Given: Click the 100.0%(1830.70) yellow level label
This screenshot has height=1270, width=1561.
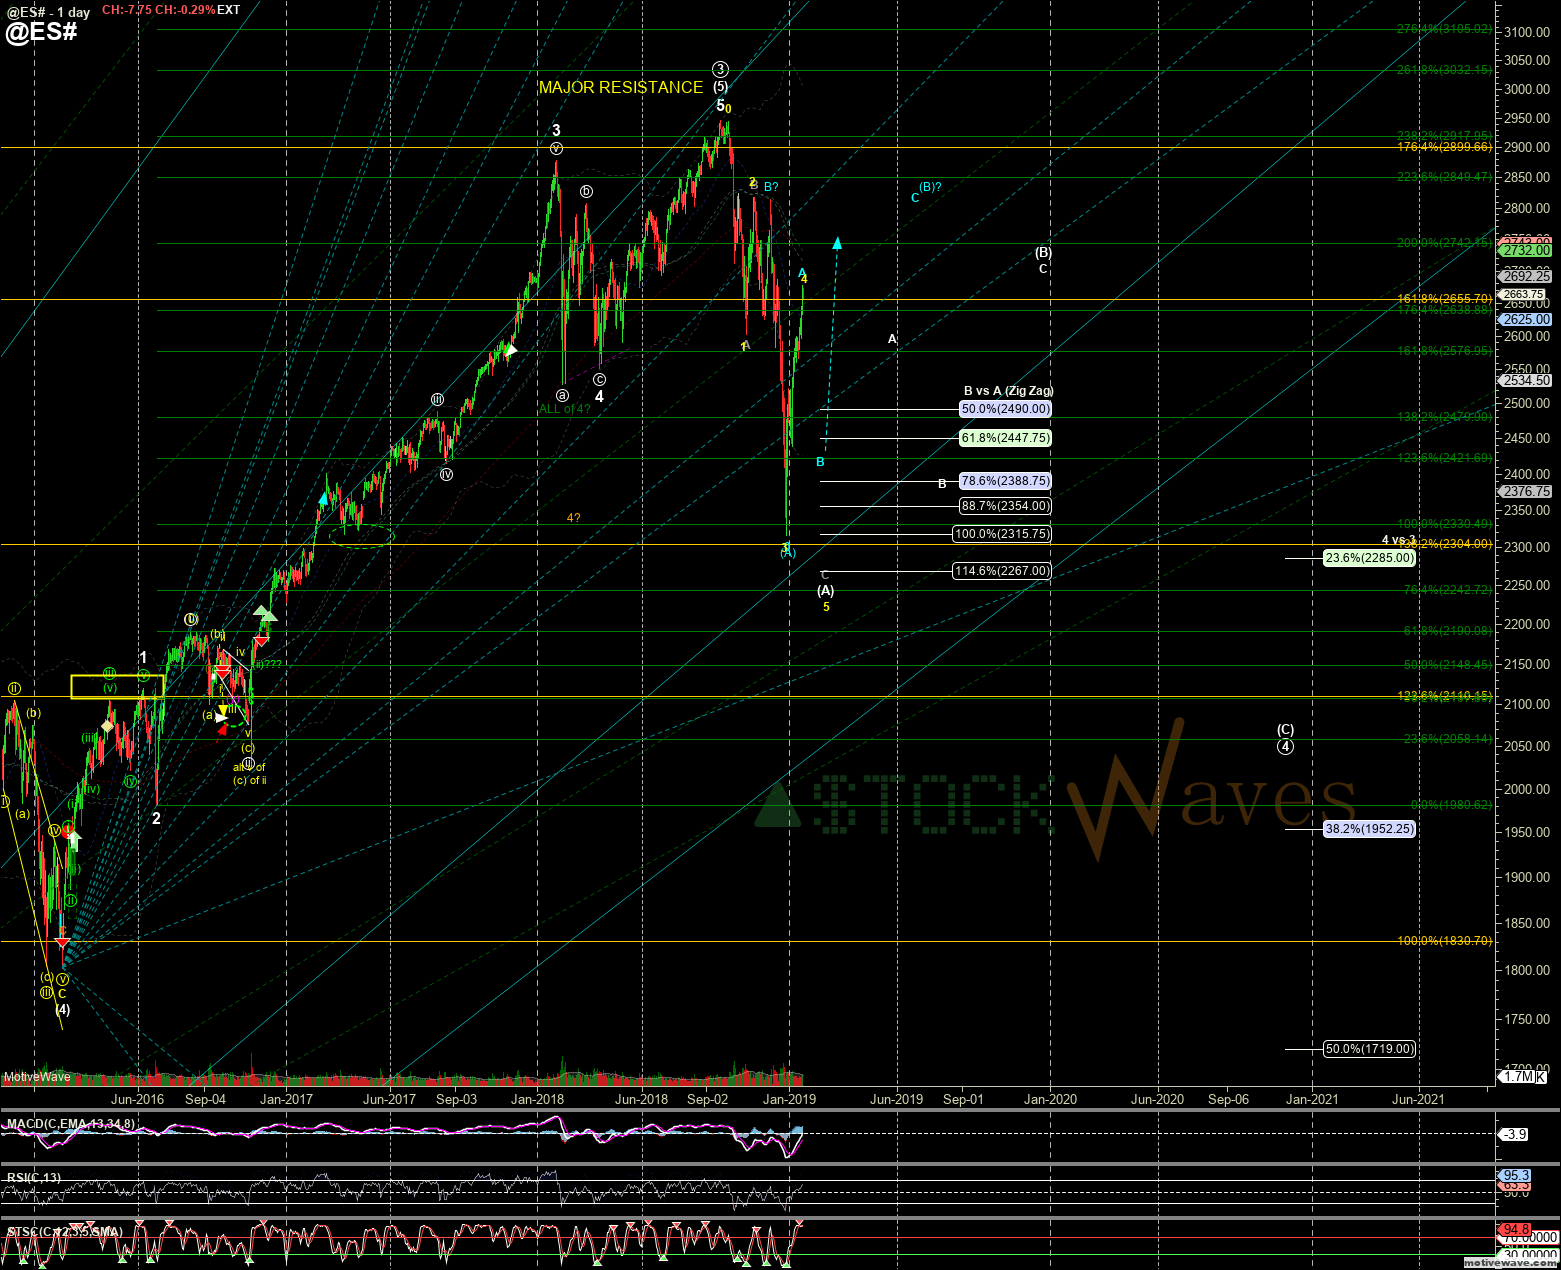Looking at the screenshot, I should [x=1445, y=941].
